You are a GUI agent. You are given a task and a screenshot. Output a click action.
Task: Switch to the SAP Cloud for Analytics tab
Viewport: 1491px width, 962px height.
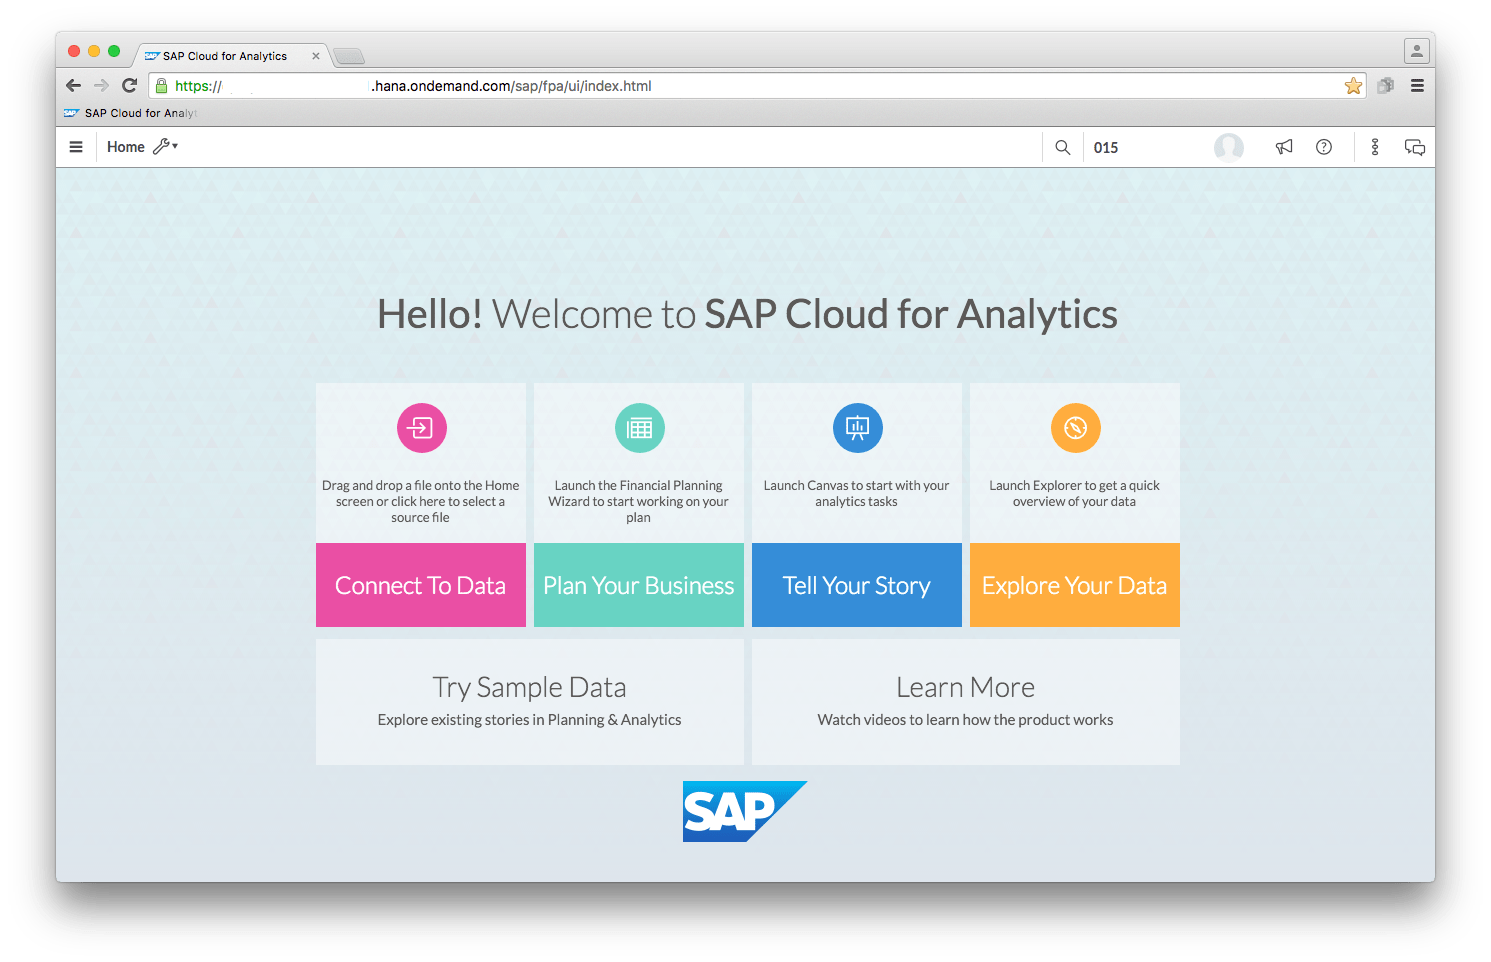[222, 56]
